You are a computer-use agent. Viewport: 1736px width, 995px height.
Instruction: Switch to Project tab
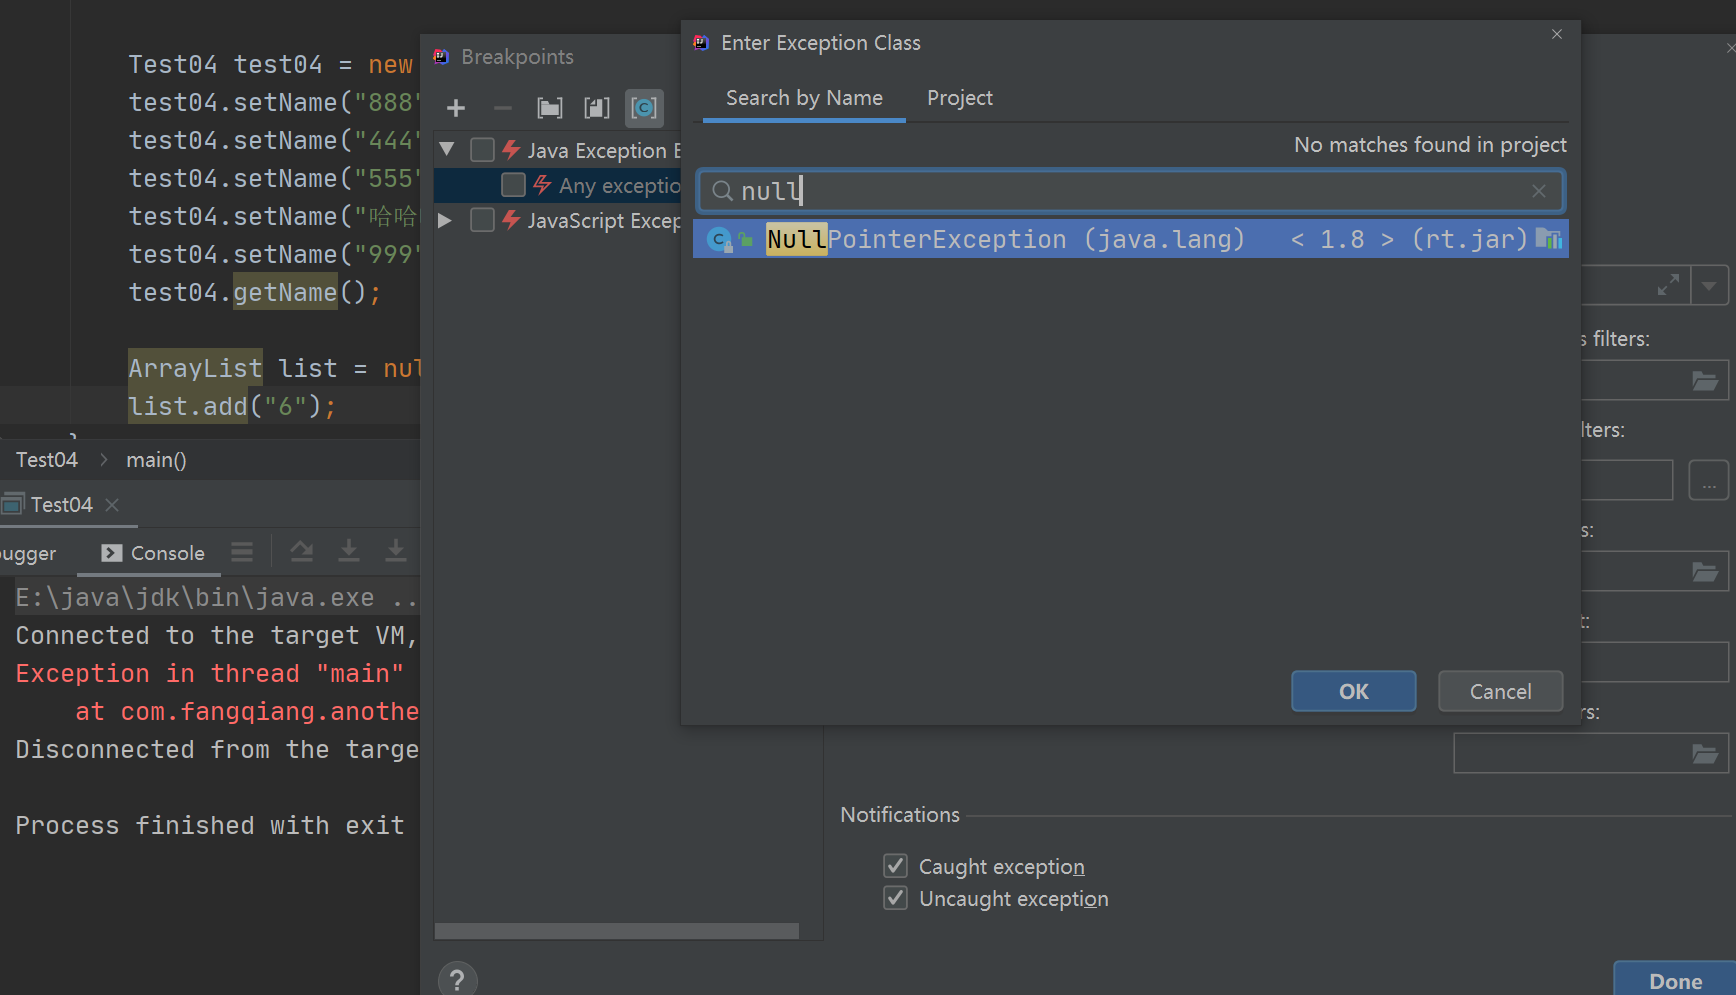[959, 98]
